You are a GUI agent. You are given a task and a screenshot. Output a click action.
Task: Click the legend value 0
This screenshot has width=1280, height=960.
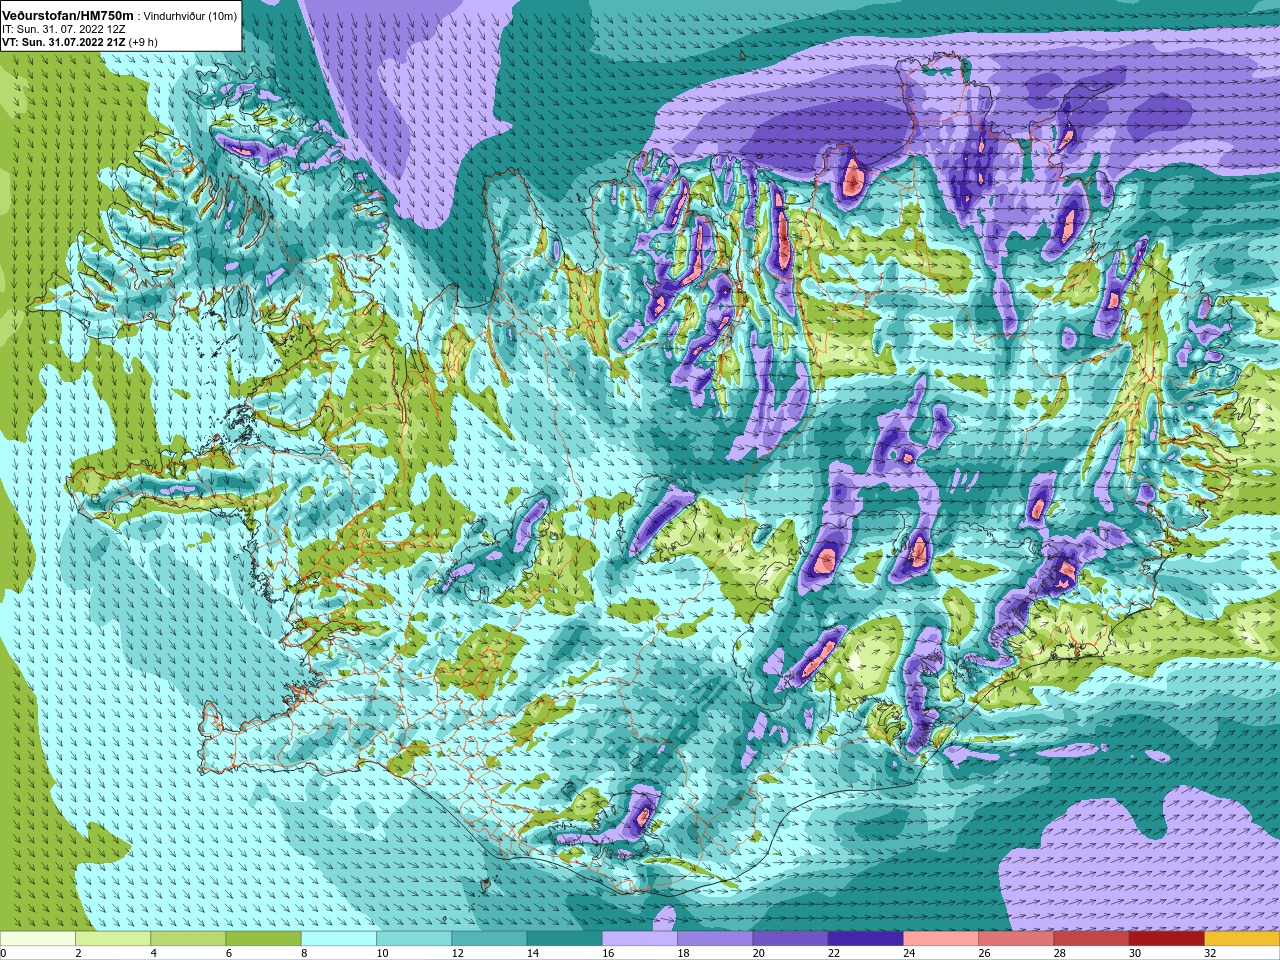point(3,953)
